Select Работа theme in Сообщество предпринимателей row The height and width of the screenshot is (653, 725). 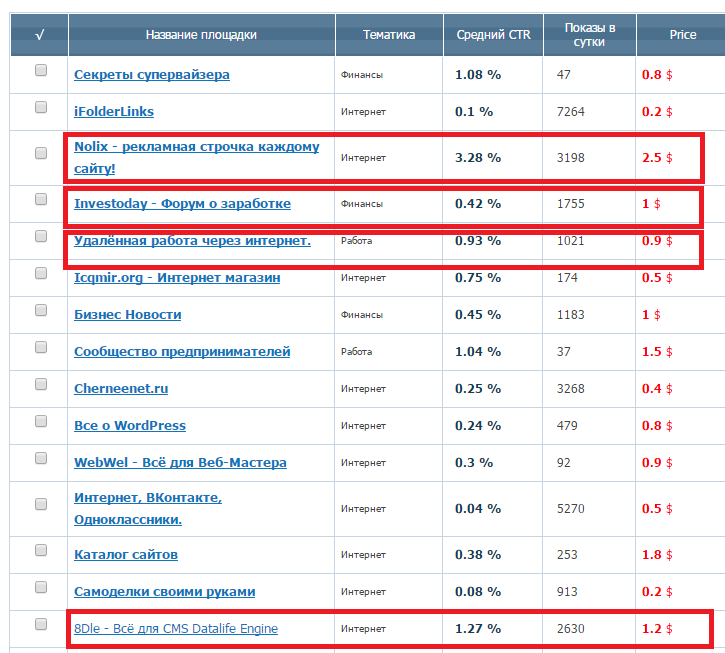coord(356,351)
